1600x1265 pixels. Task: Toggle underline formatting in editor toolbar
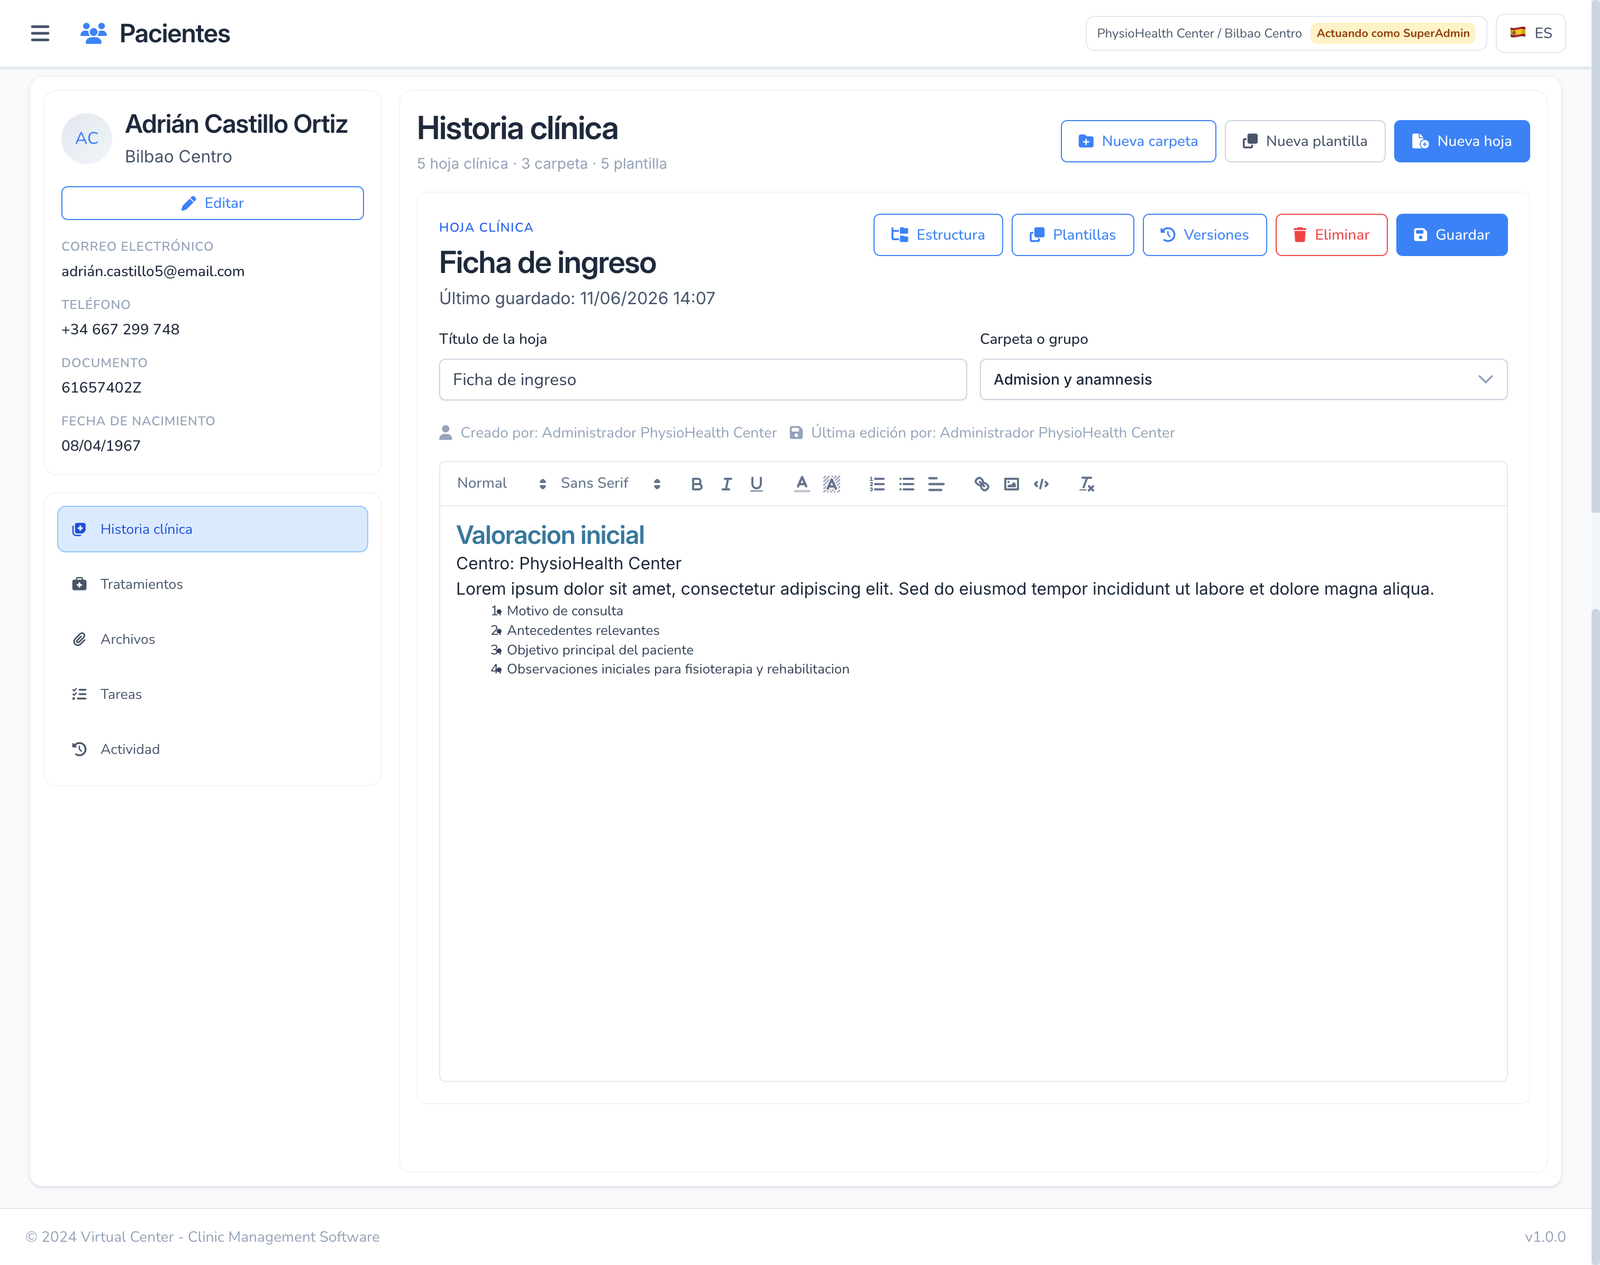757,484
